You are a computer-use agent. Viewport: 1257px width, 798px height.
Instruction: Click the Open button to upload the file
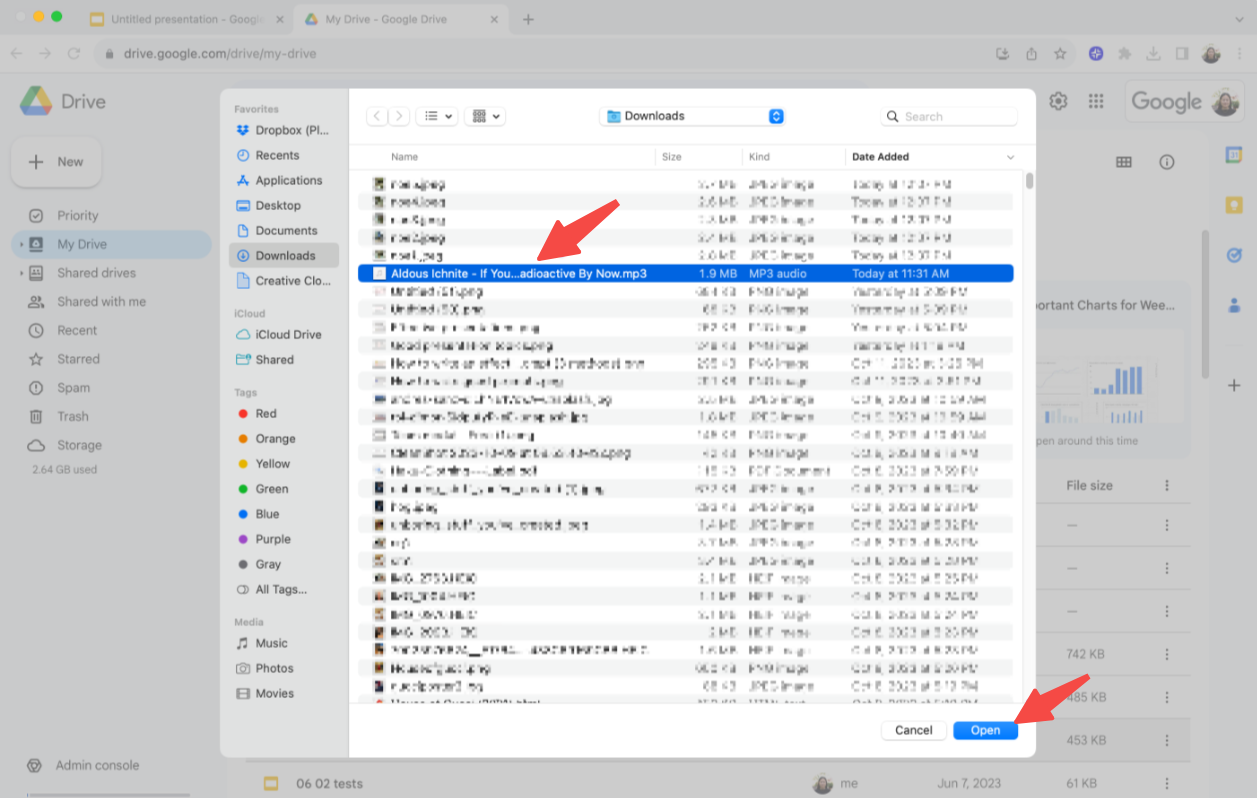coord(985,730)
